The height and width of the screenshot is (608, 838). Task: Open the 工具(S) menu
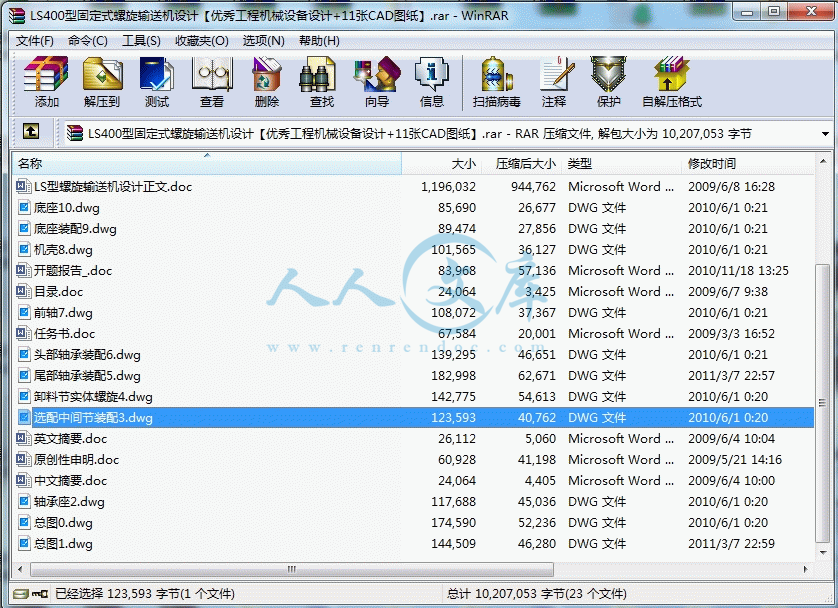tap(142, 41)
